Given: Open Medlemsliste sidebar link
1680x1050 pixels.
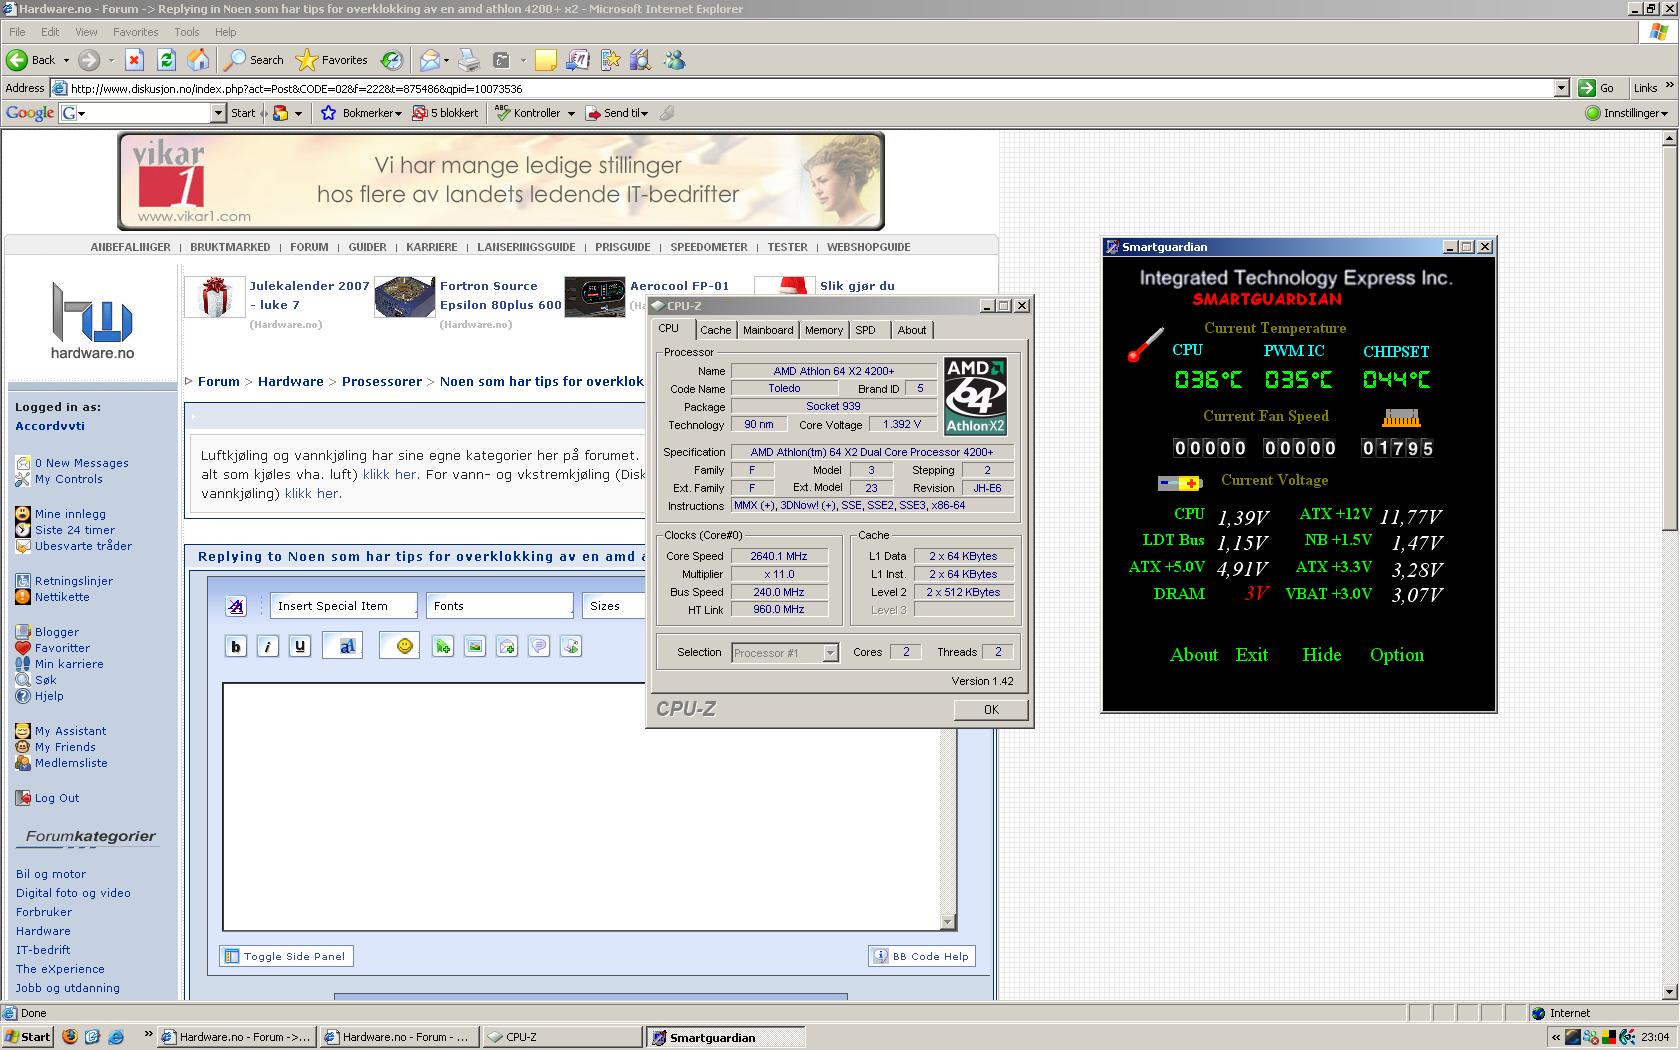Looking at the screenshot, I should (x=71, y=763).
